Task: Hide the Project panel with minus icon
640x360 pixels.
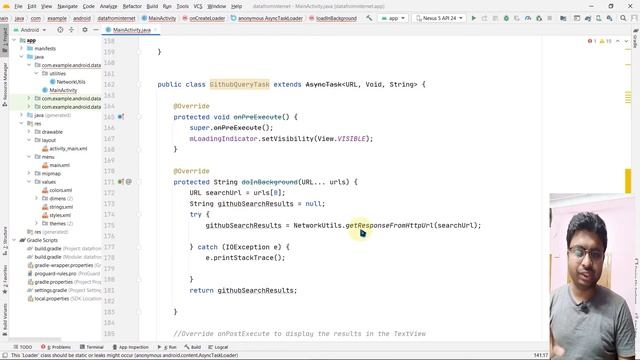Action: point(96,30)
